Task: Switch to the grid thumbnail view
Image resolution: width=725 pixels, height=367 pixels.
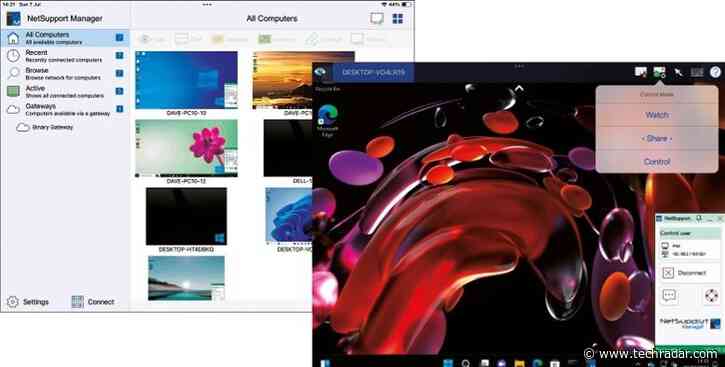Action: 398,18
